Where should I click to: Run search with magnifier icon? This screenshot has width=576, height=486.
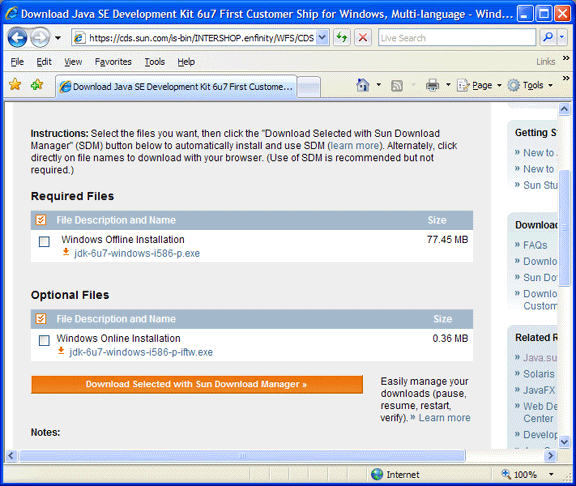548,37
